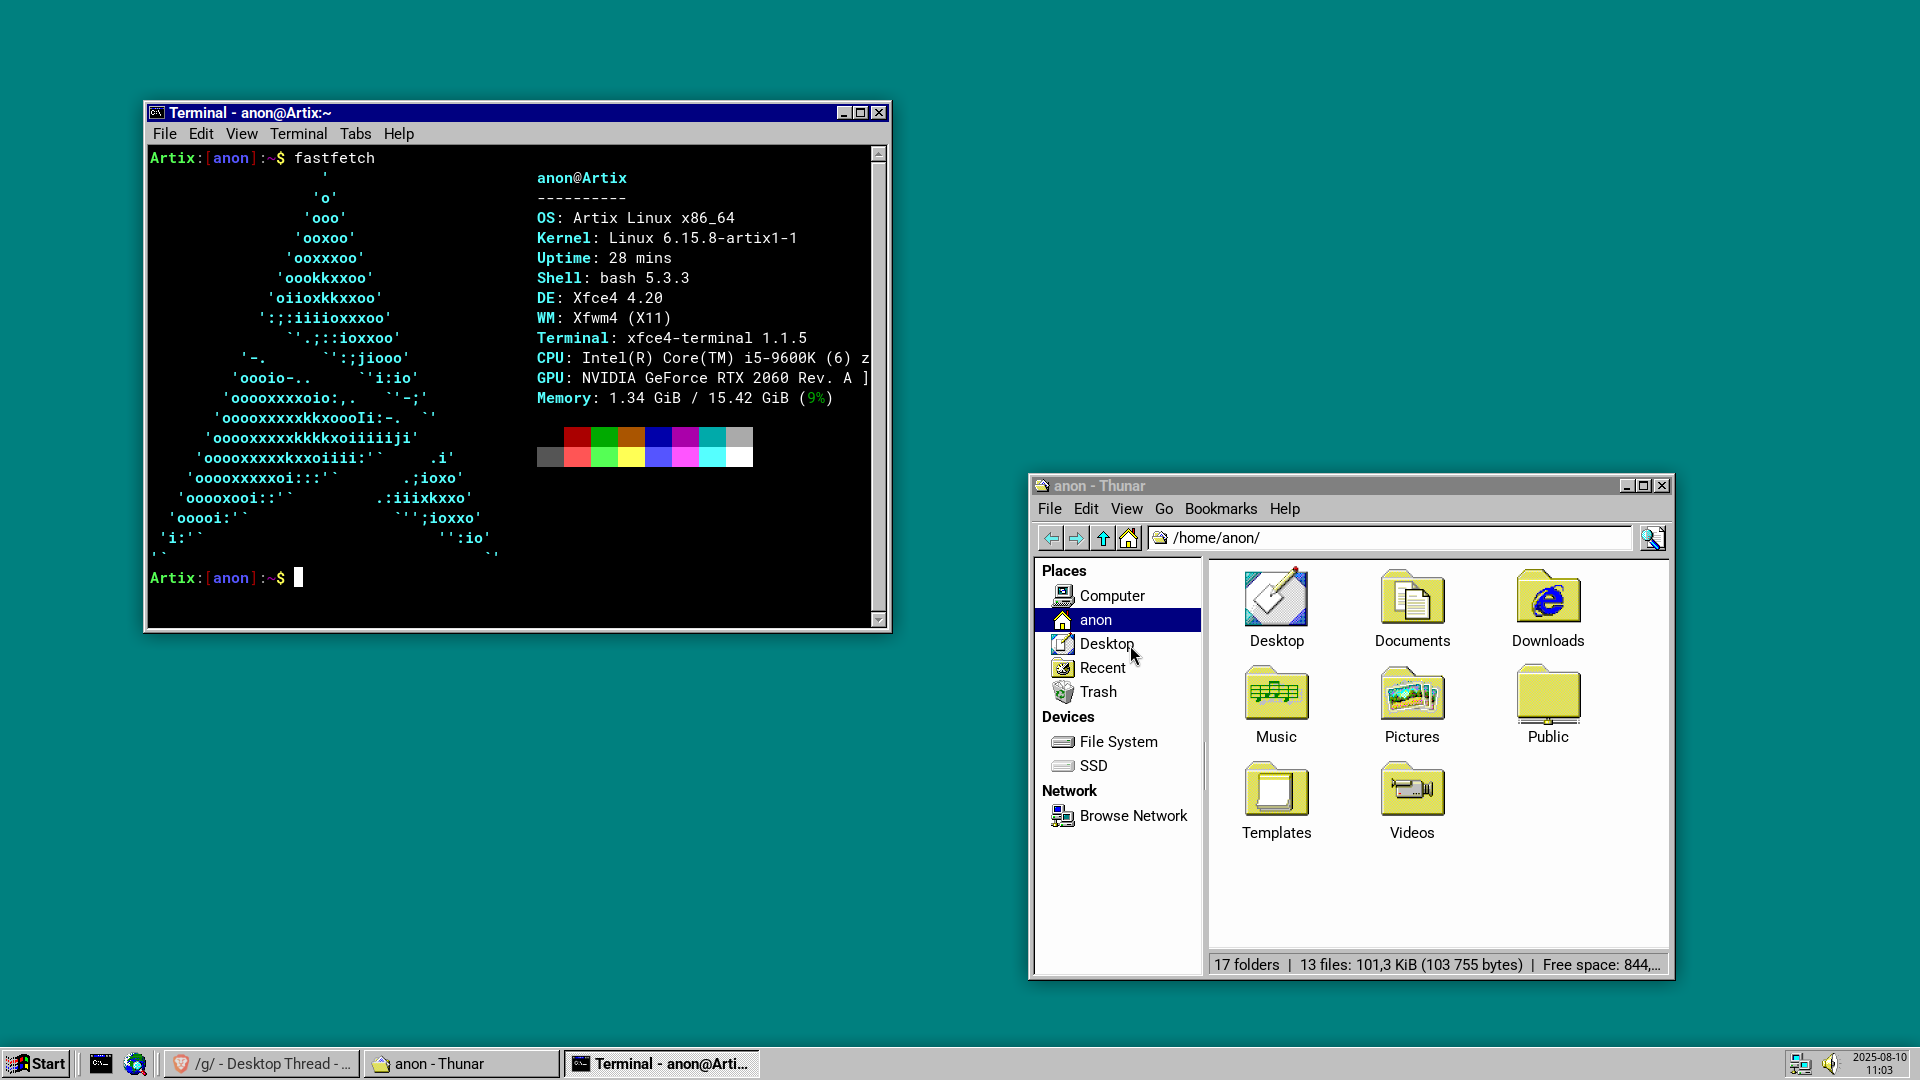Close the Thunar window
The height and width of the screenshot is (1080, 1920).
tap(1662, 486)
